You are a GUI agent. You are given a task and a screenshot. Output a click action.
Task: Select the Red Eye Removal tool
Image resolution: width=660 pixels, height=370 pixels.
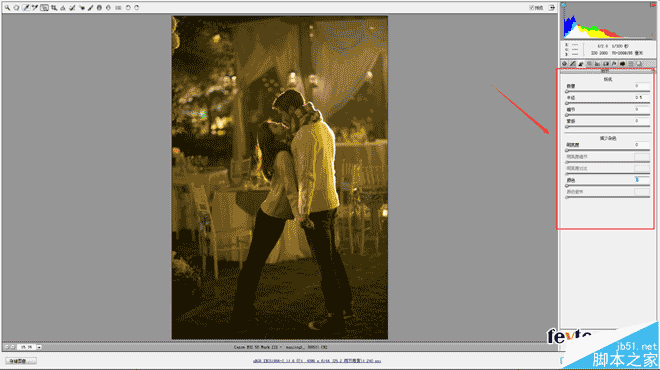point(81,8)
